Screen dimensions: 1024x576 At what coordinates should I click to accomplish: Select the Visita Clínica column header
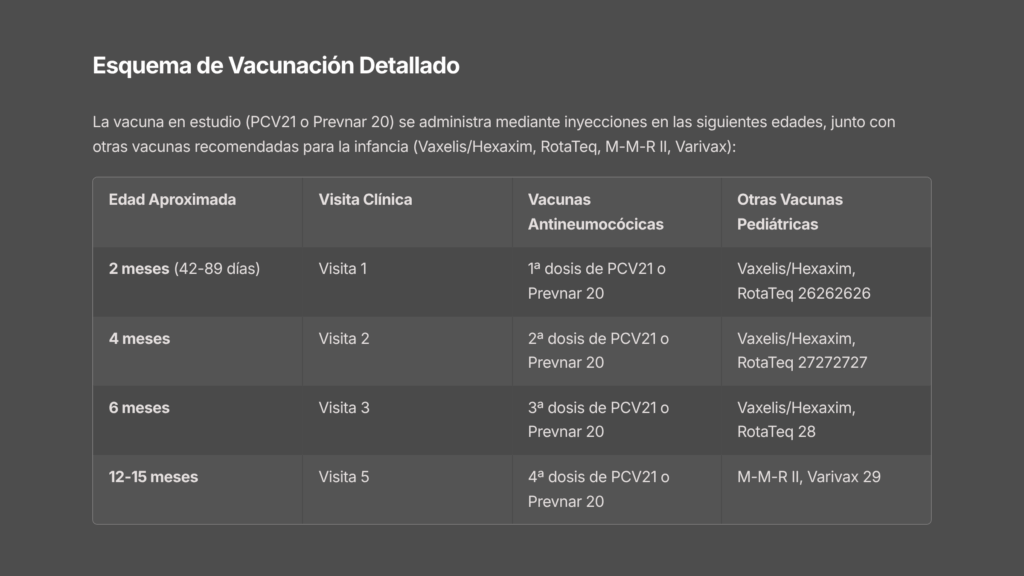pyautogui.click(x=365, y=199)
